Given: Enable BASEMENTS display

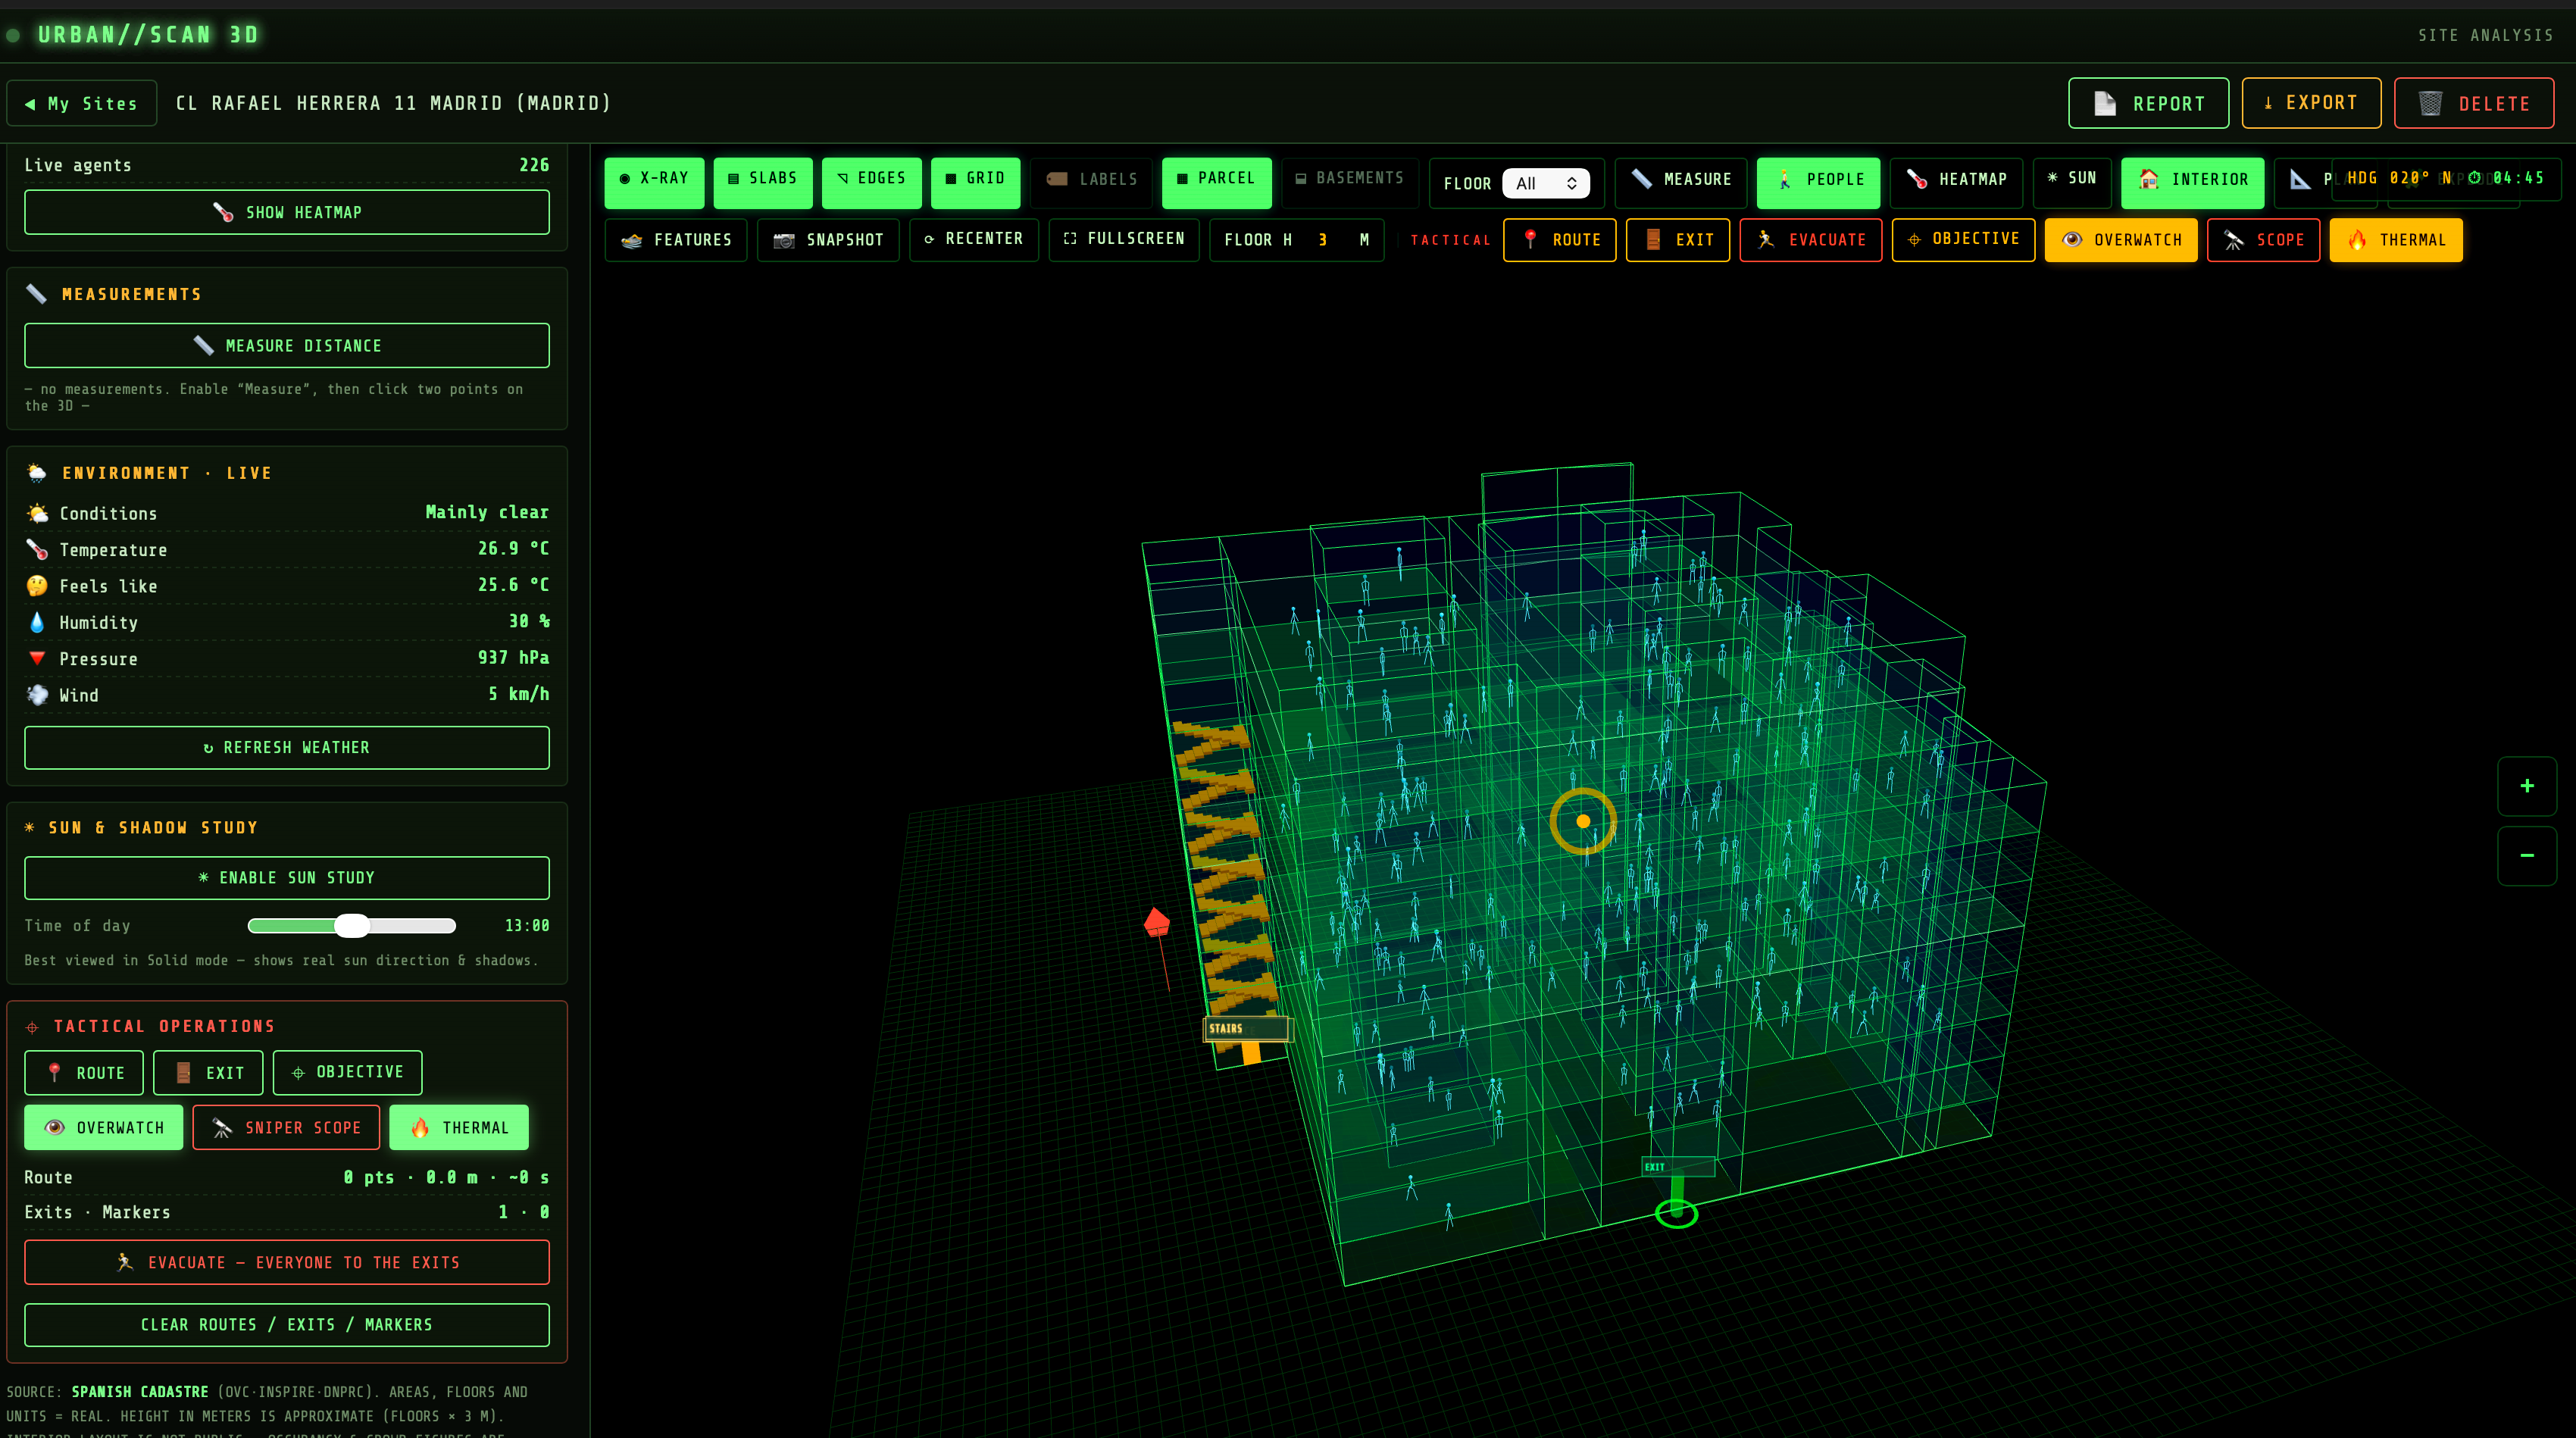Looking at the screenshot, I should coord(1350,183).
